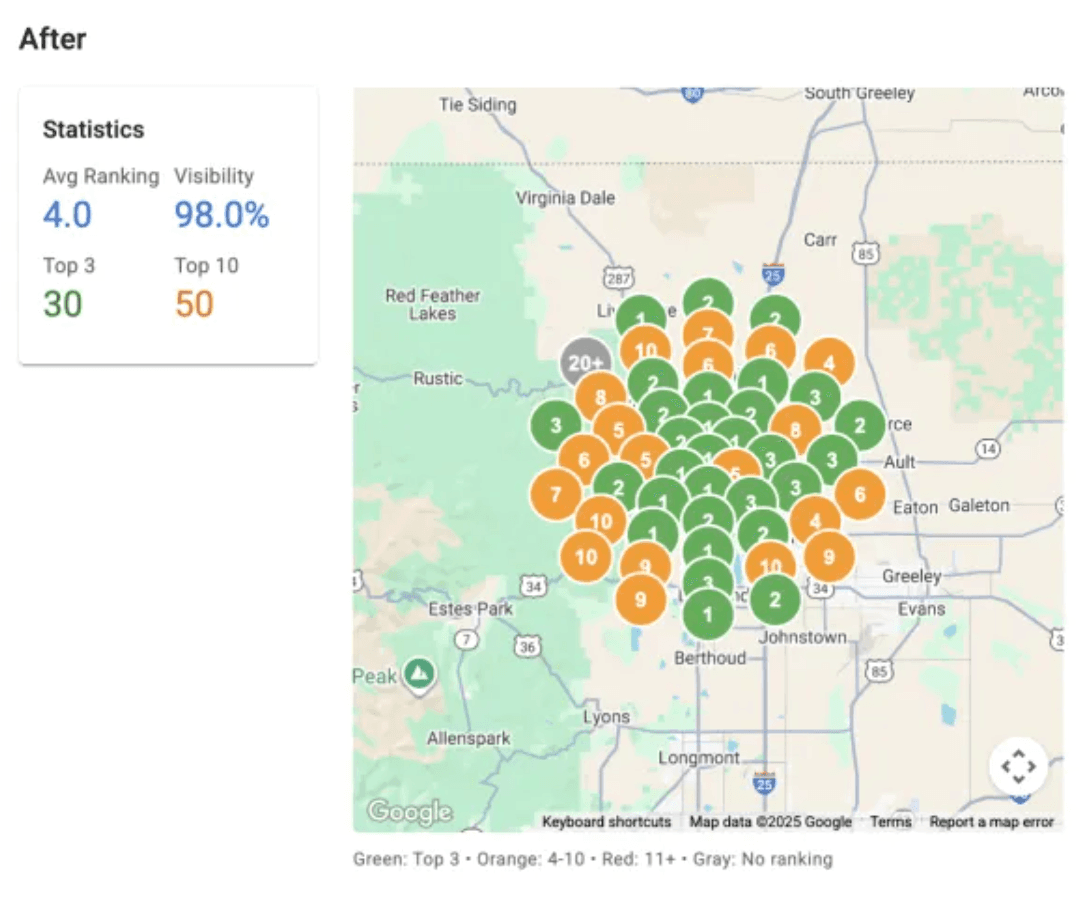Click the gray 20+ no-ranking marker

coord(585,363)
